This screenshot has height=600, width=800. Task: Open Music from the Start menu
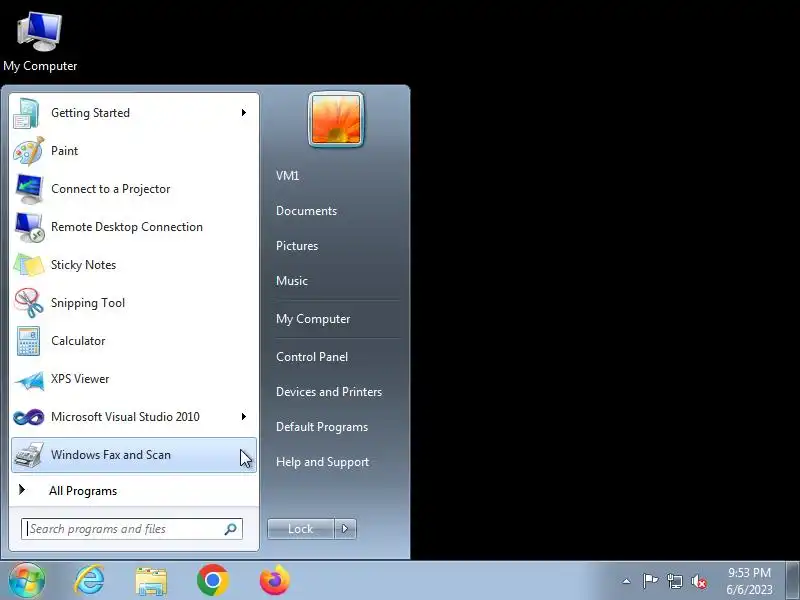click(x=292, y=281)
